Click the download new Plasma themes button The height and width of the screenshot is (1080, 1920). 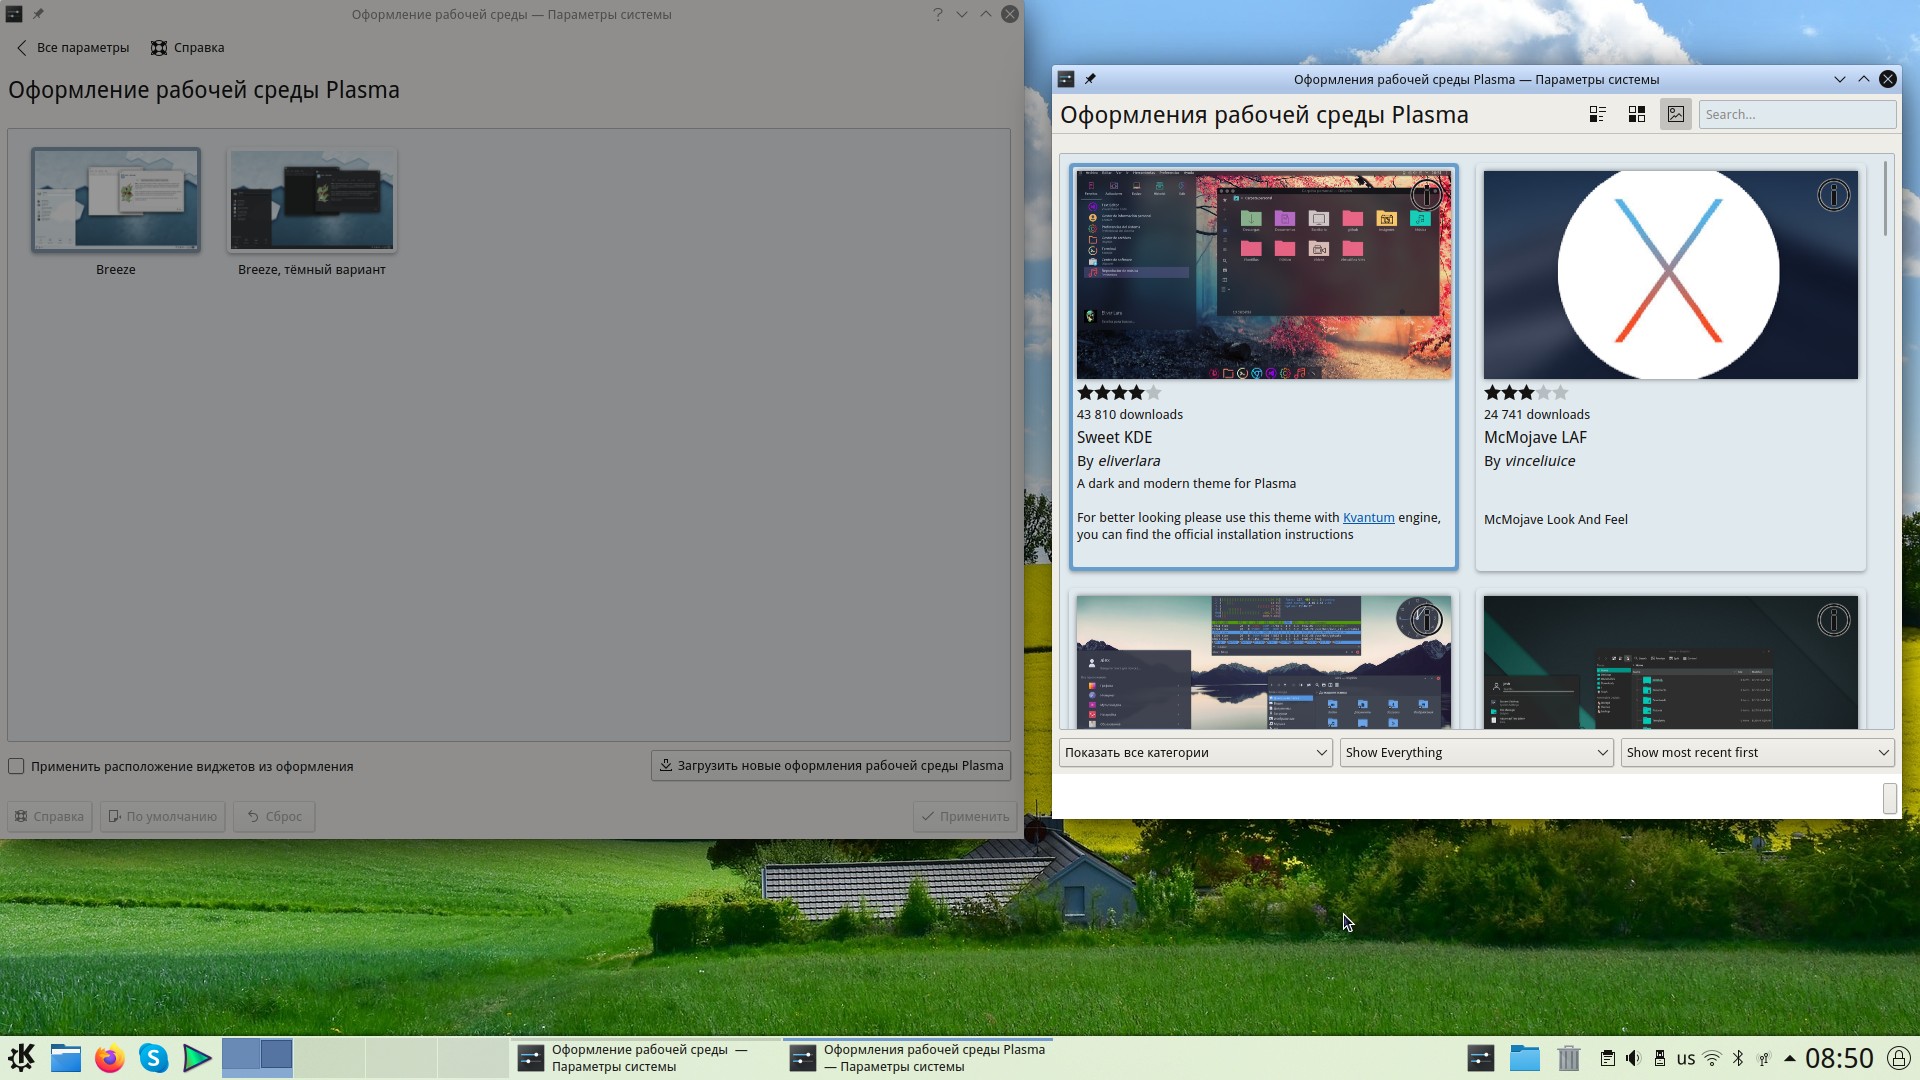pyautogui.click(x=830, y=765)
